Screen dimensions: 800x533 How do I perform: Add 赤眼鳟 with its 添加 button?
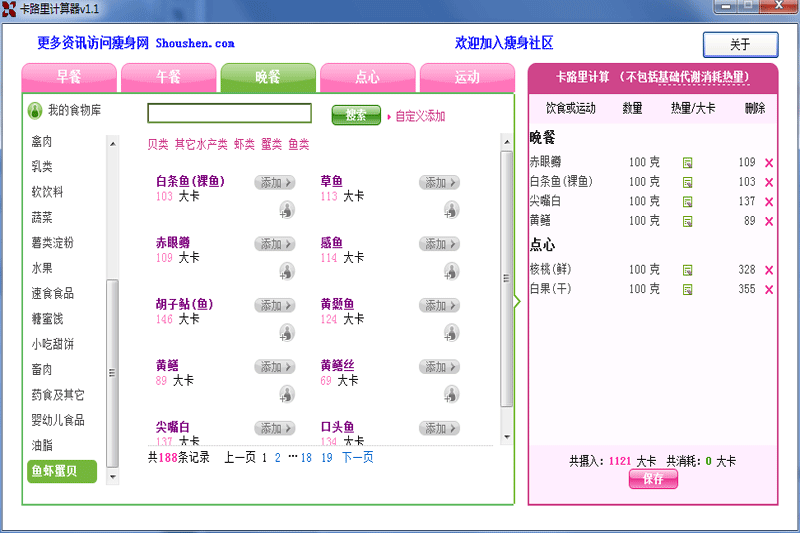pos(275,244)
